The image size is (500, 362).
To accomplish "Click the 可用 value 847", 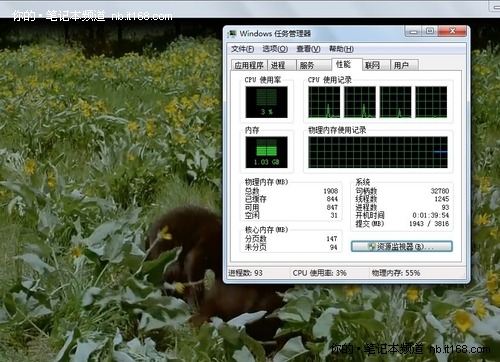I will click(332, 207).
